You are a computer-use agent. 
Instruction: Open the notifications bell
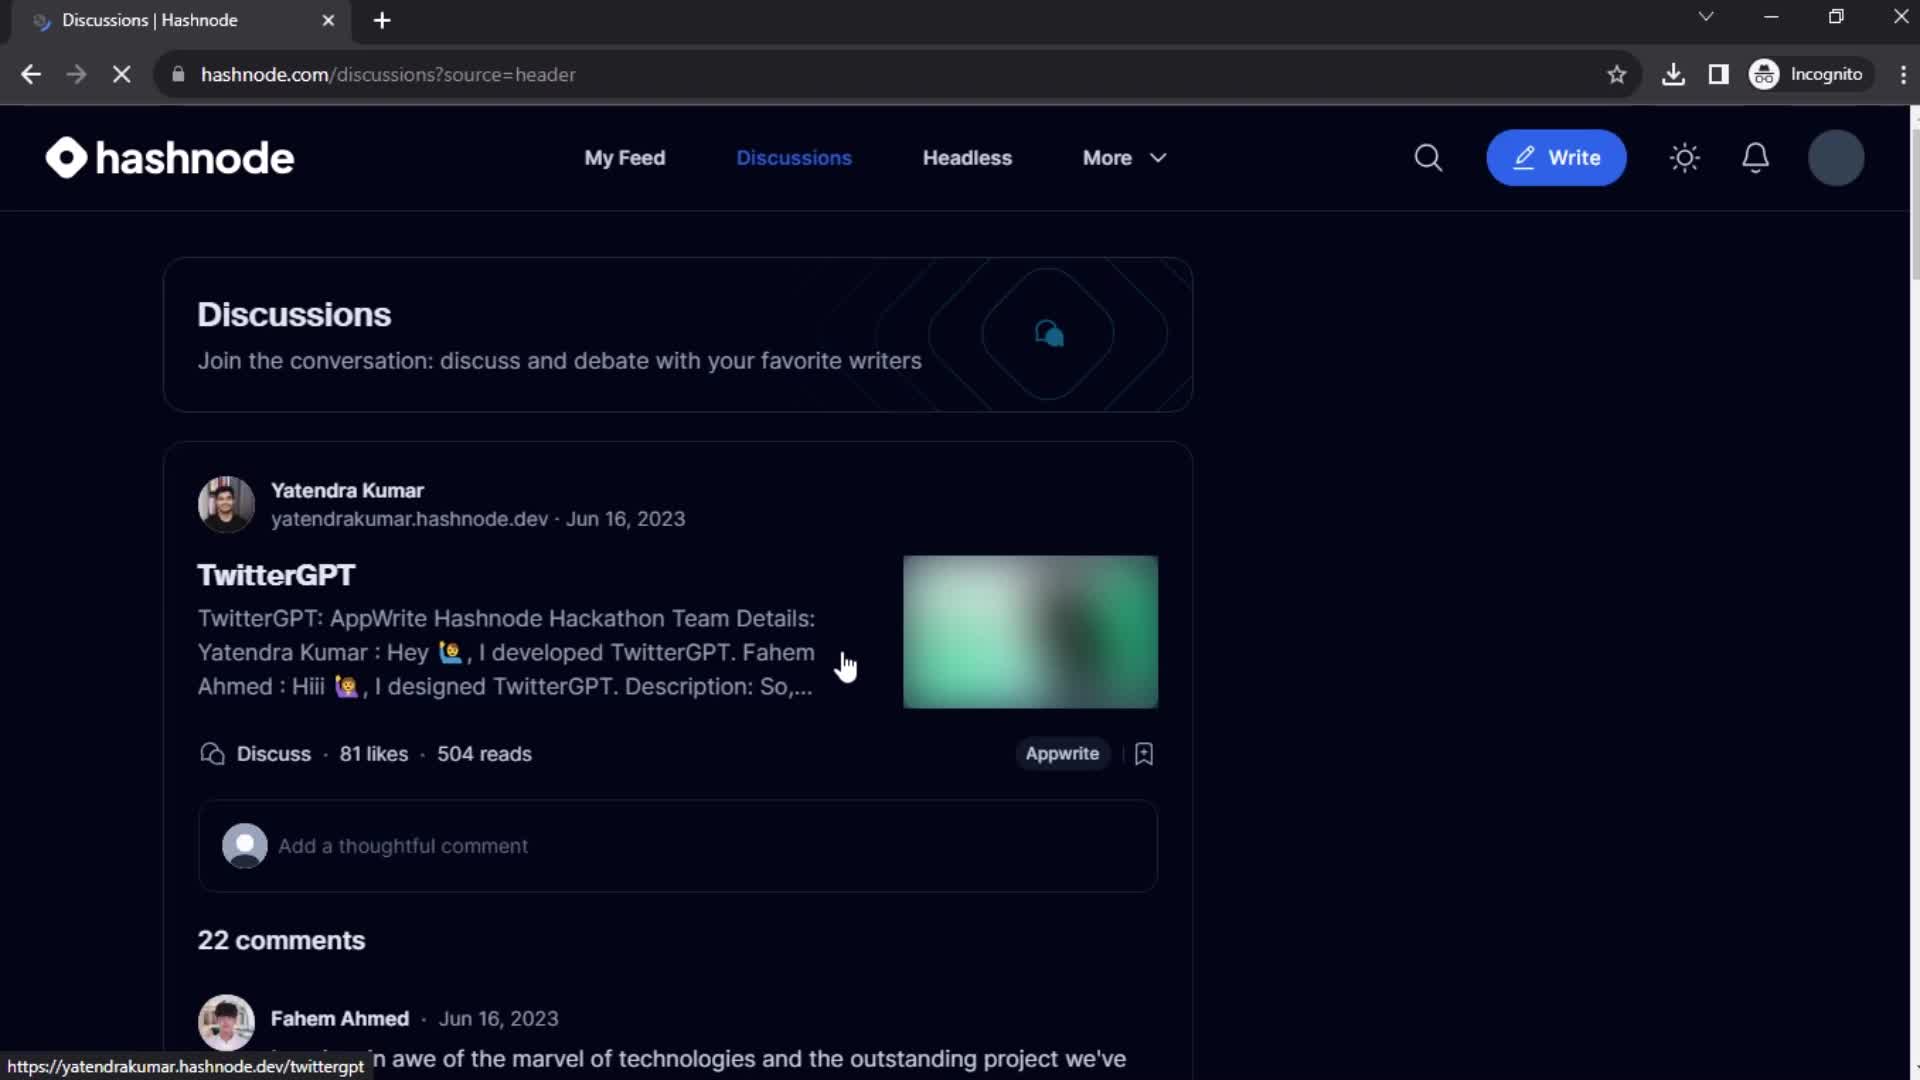point(1756,158)
